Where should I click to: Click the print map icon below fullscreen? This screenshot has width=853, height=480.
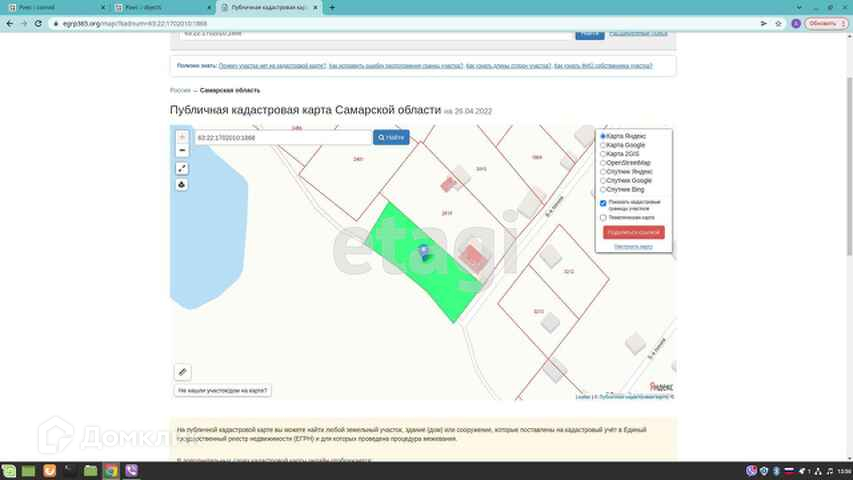coord(182,185)
